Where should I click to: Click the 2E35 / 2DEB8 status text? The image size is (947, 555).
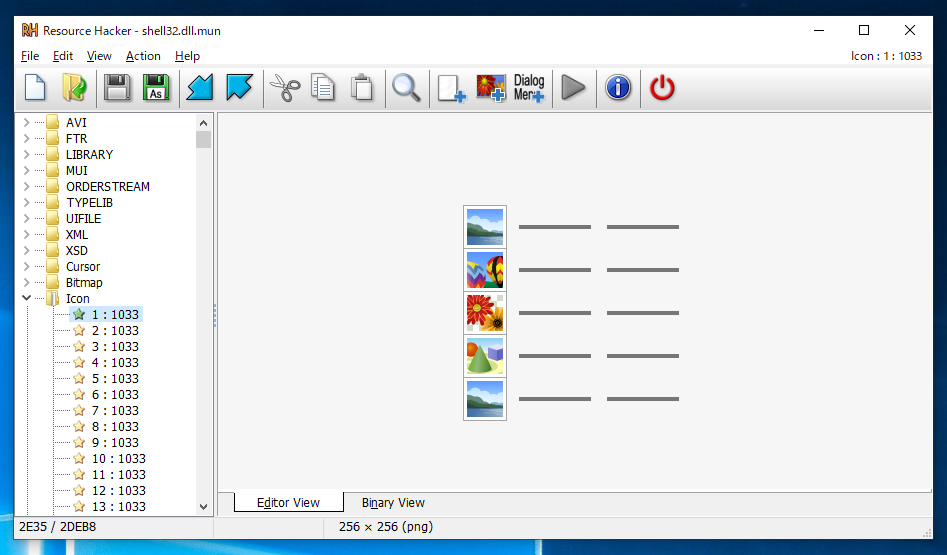pyautogui.click(x=57, y=527)
